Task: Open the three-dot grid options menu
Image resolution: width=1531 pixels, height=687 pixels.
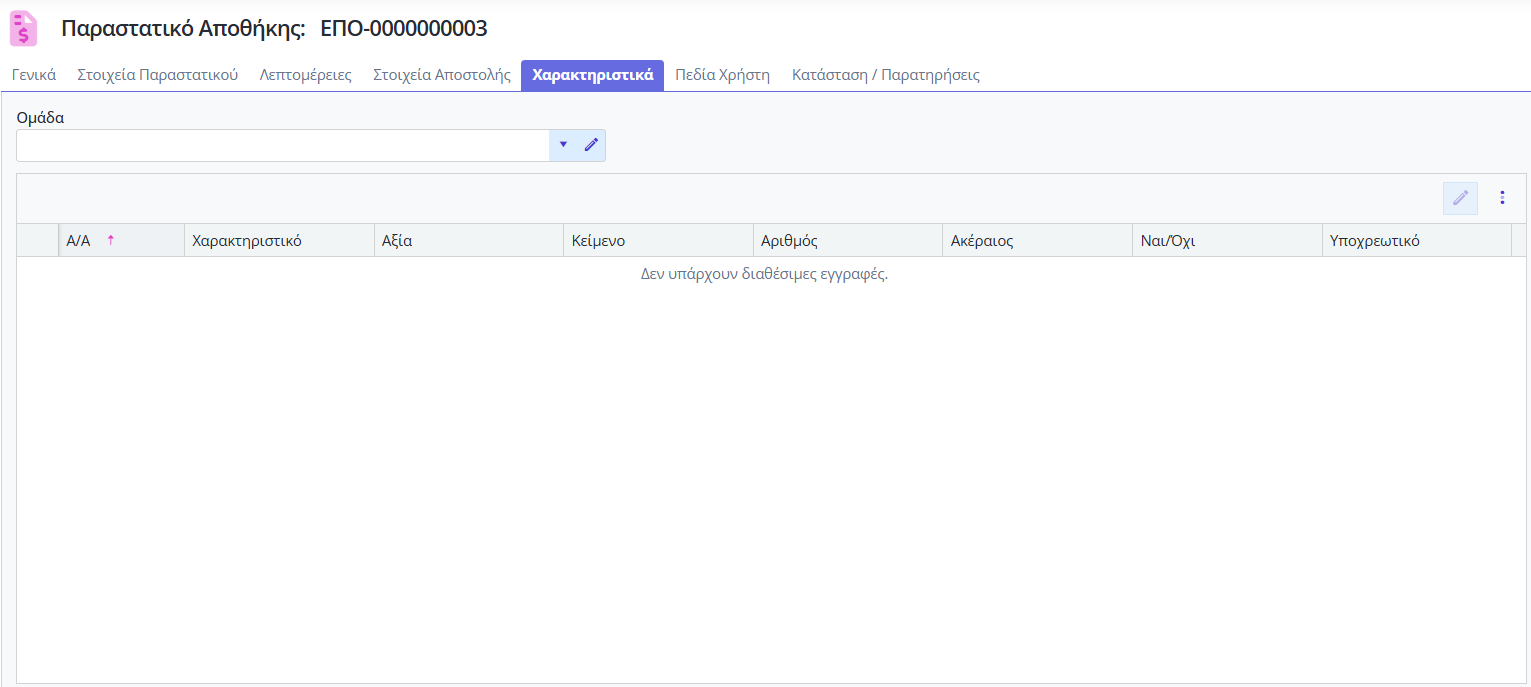Action: pos(1502,198)
